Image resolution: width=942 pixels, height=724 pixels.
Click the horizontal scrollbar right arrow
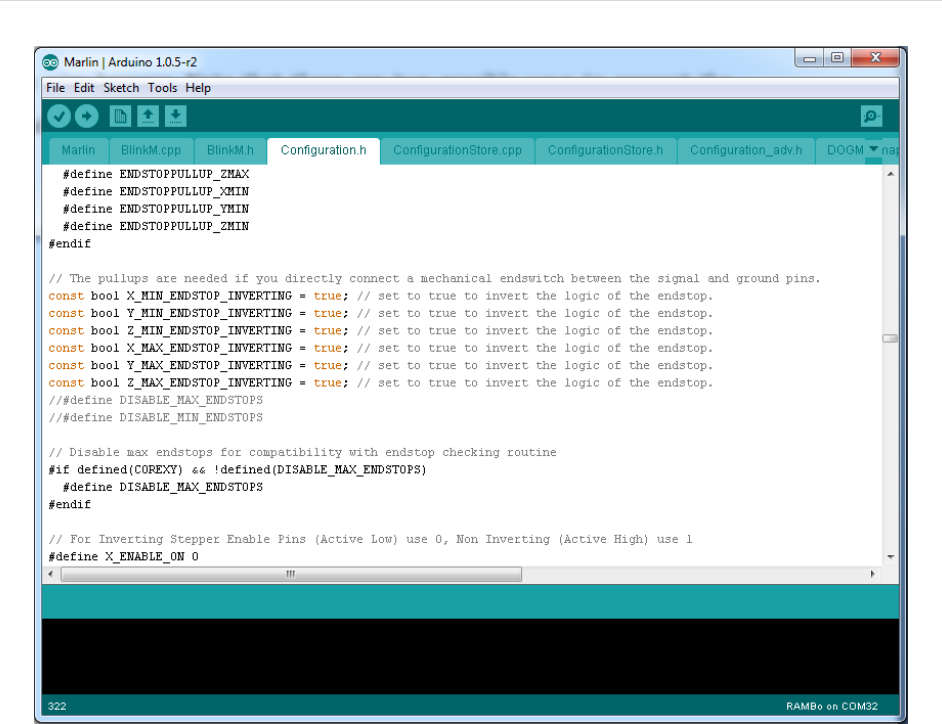(x=872, y=574)
